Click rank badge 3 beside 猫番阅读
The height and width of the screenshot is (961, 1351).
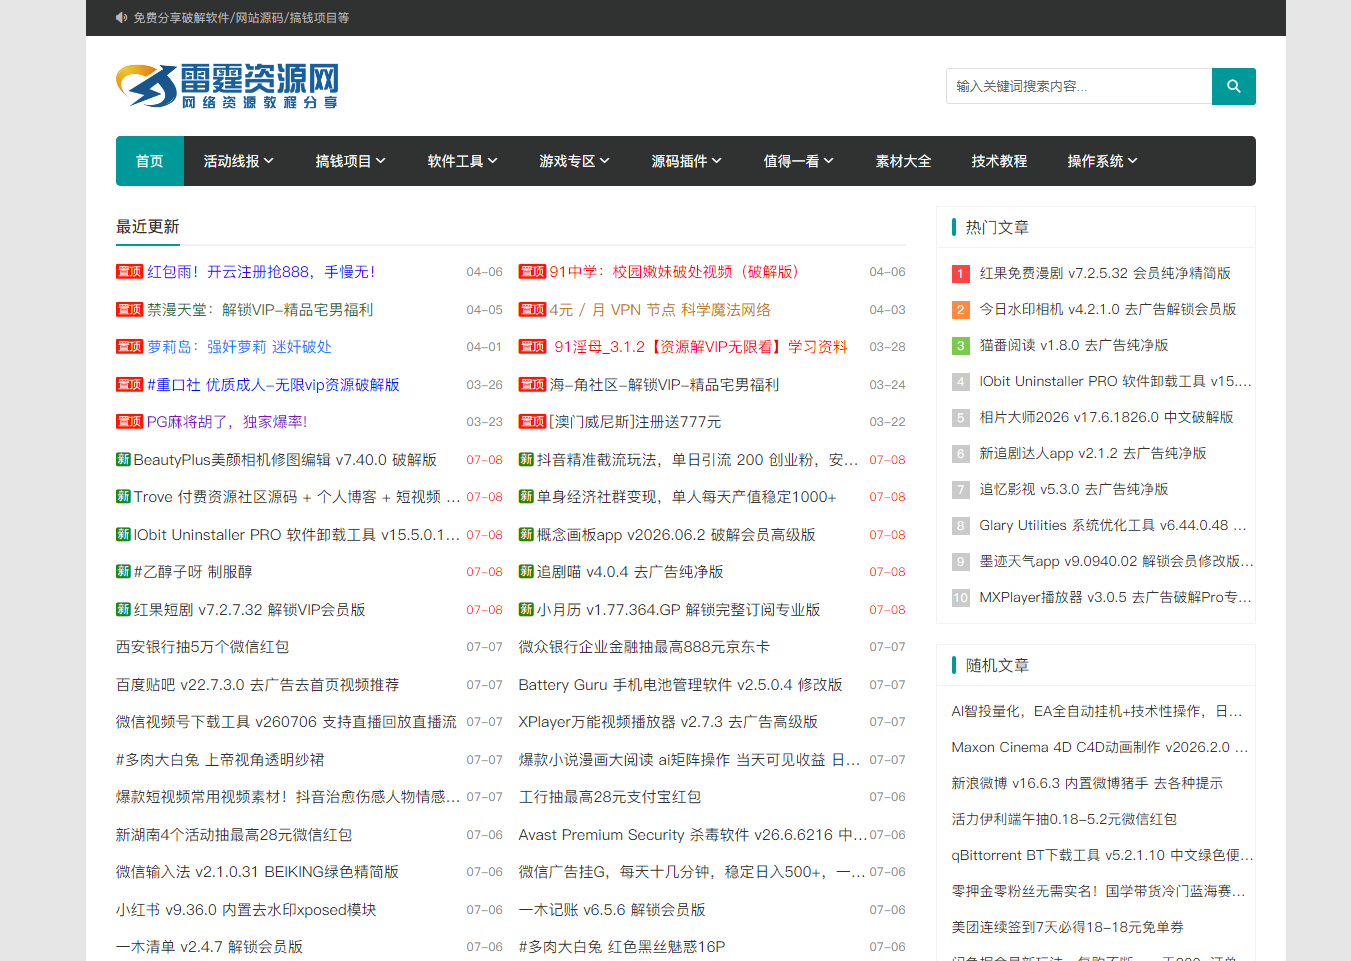(x=960, y=346)
